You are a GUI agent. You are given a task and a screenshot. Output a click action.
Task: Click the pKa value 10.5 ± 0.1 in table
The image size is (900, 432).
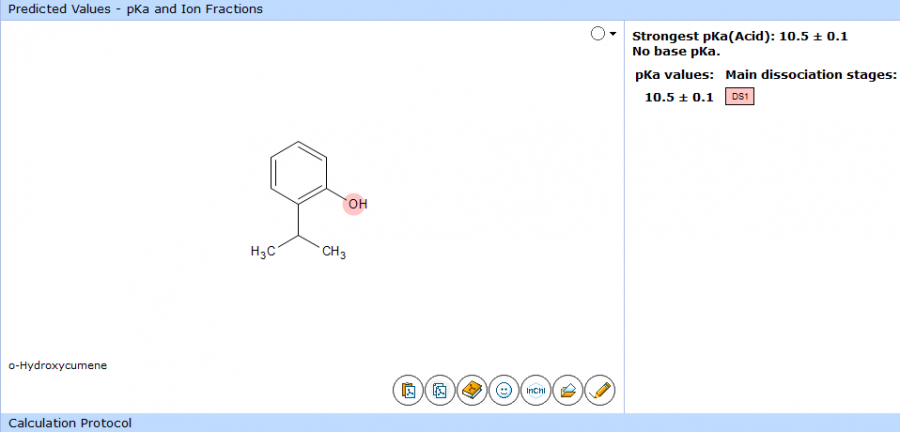click(678, 97)
